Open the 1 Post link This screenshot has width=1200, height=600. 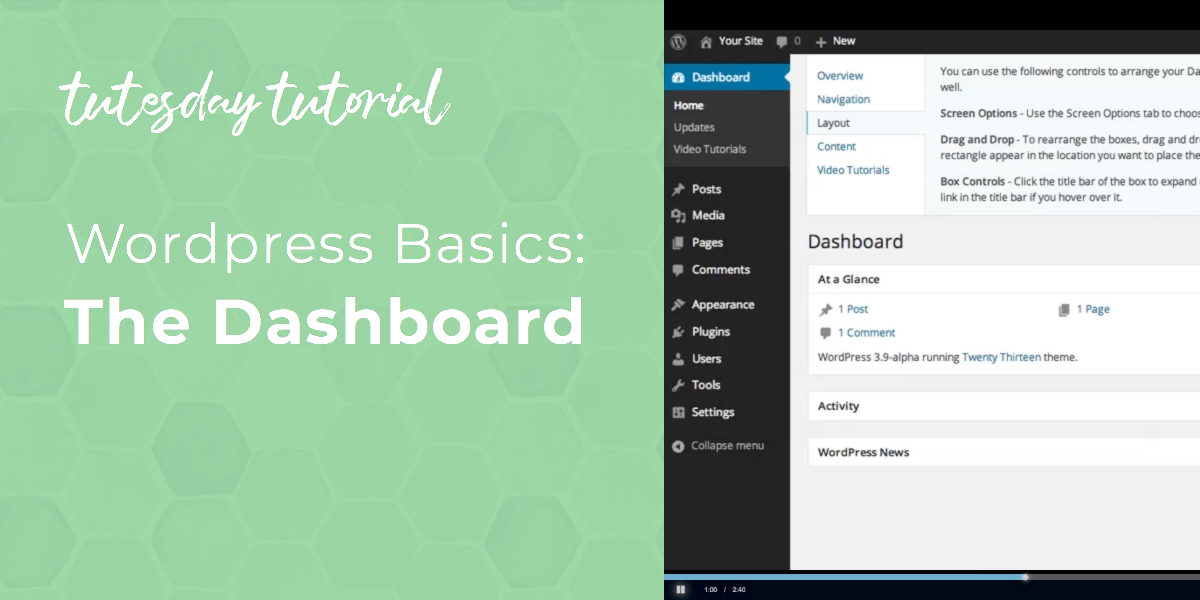point(853,310)
